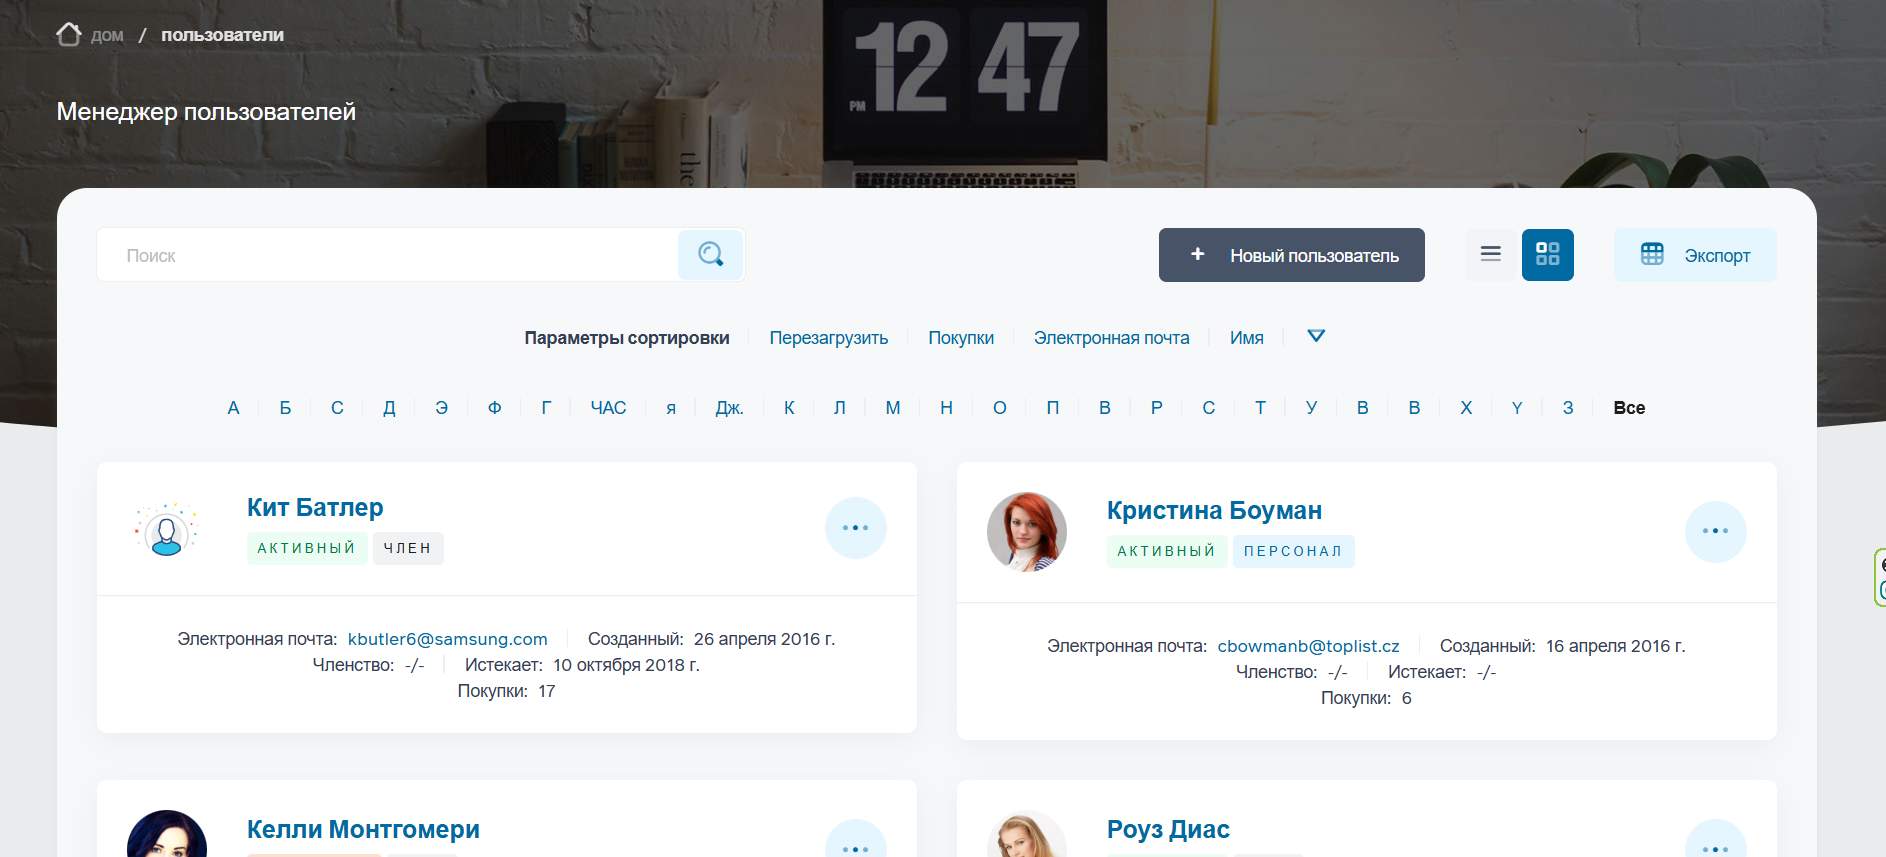Go to дом breadcrumb link
This screenshot has height=857, width=1886.
(x=107, y=36)
